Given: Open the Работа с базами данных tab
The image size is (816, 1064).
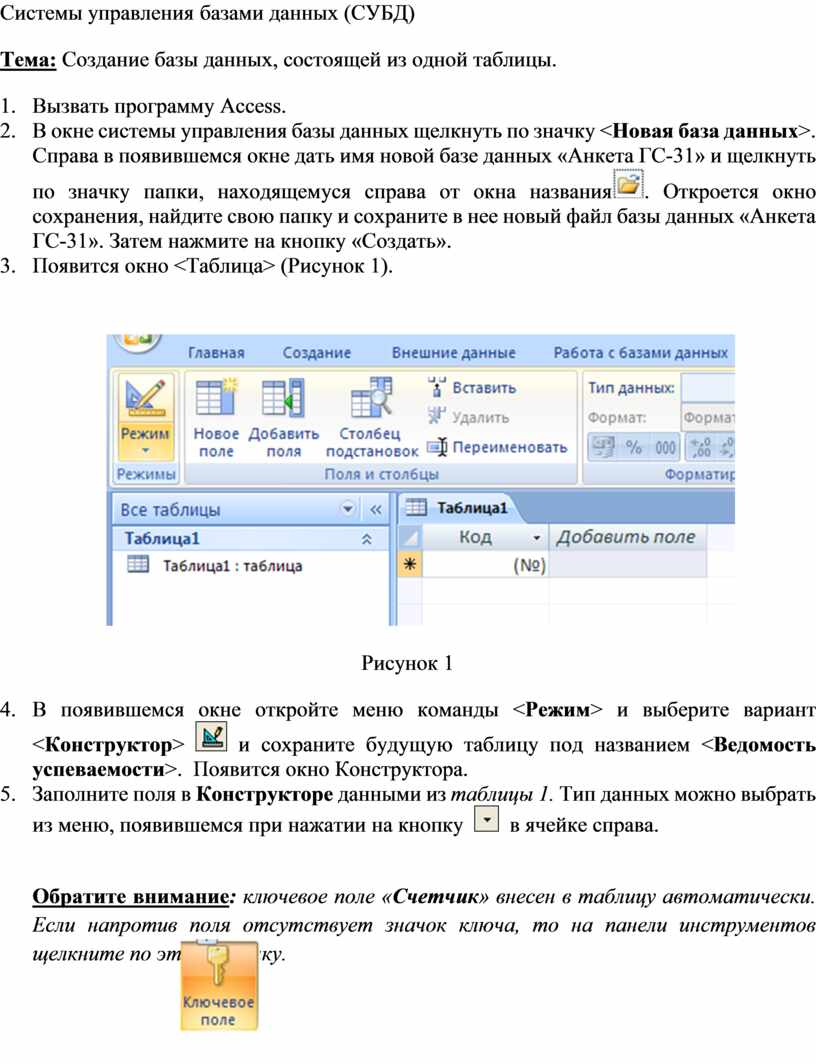Looking at the screenshot, I should [640, 353].
